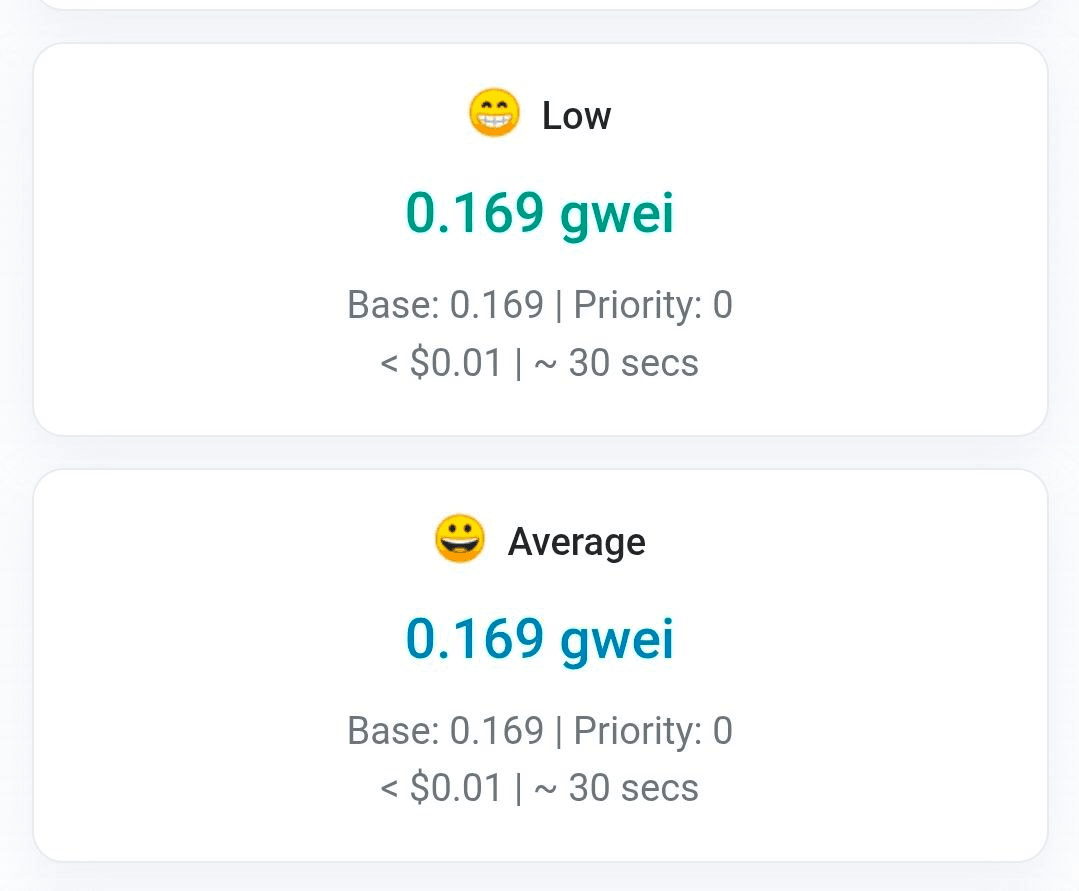Click the smiley emoji beside Average
The image size is (1079, 891).
coord(460,540)
